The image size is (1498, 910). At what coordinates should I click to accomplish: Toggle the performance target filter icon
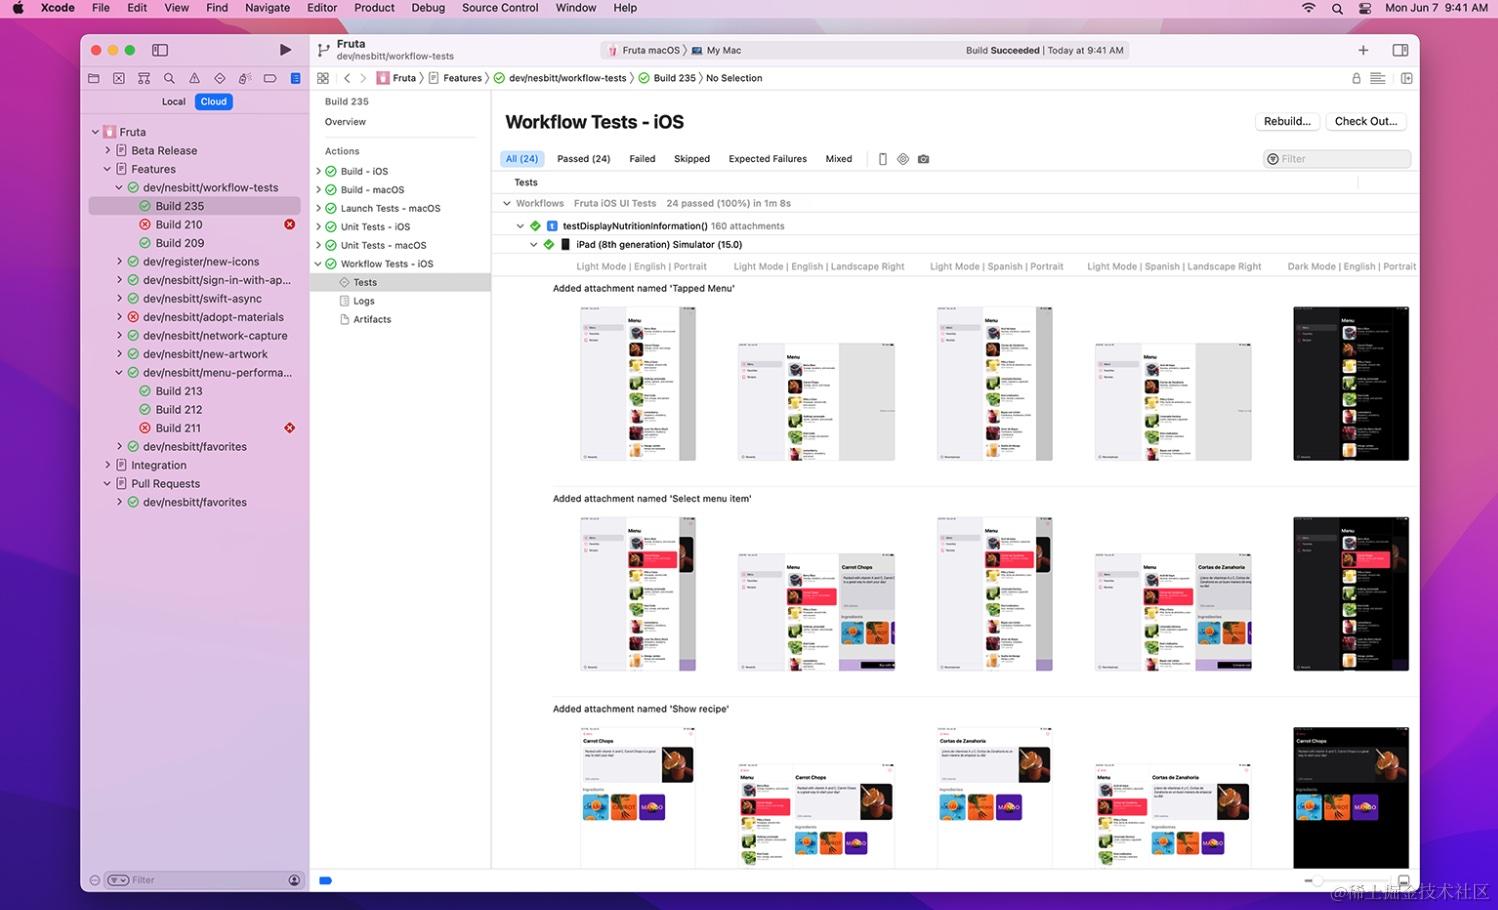point(903,159)
